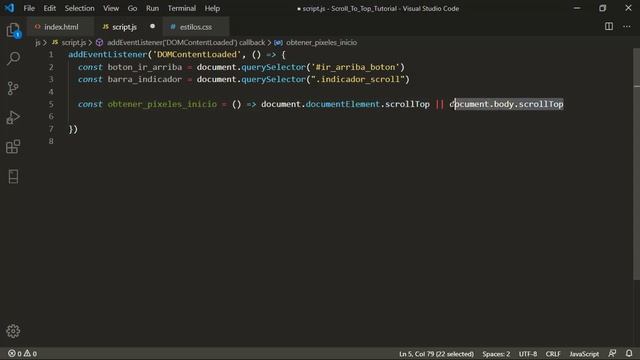Open the Search view
The image size is (640, 360).
13,58
